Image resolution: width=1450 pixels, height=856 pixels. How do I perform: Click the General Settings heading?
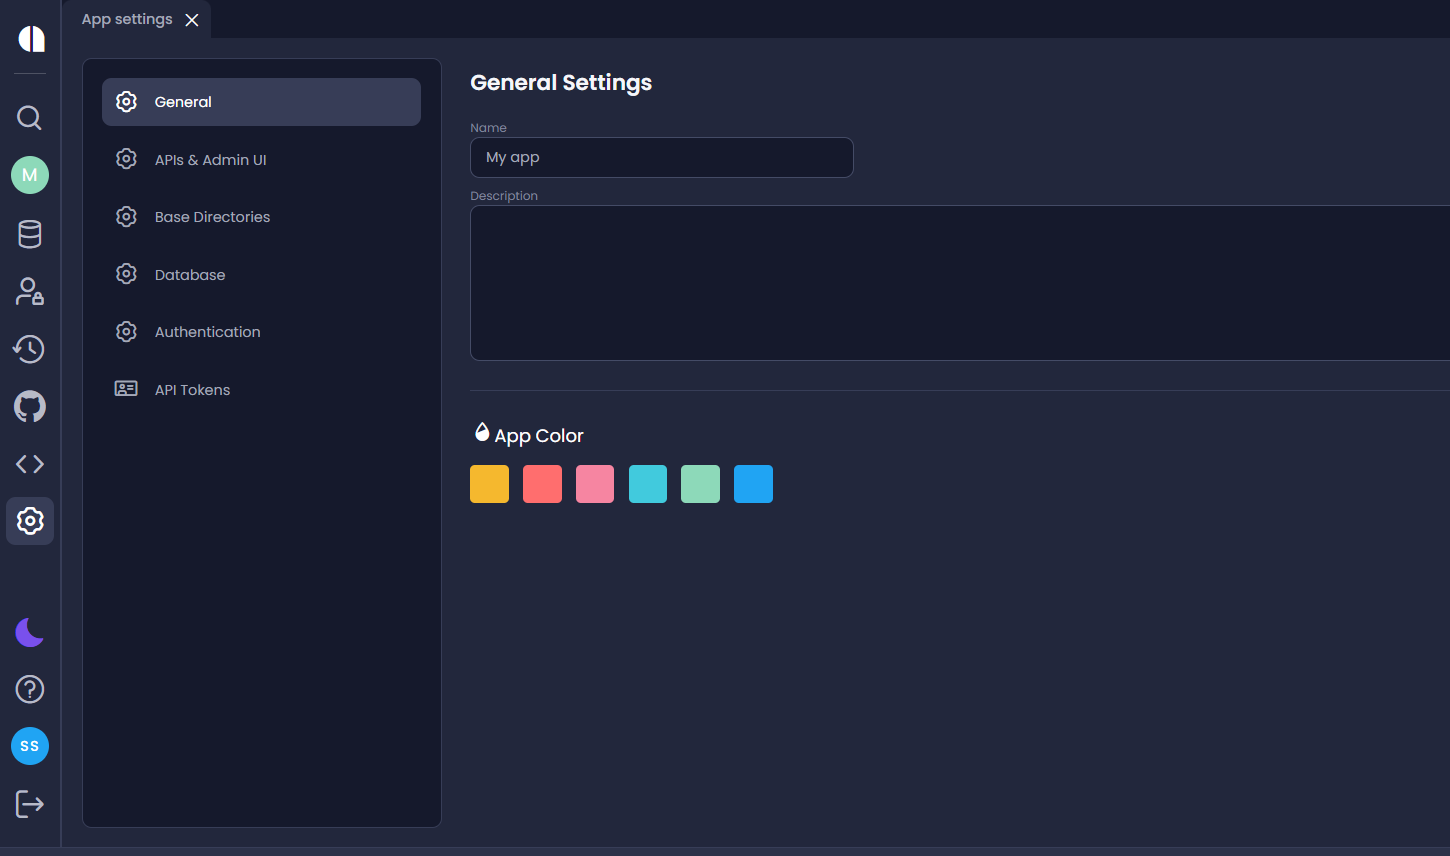(561, 83)
